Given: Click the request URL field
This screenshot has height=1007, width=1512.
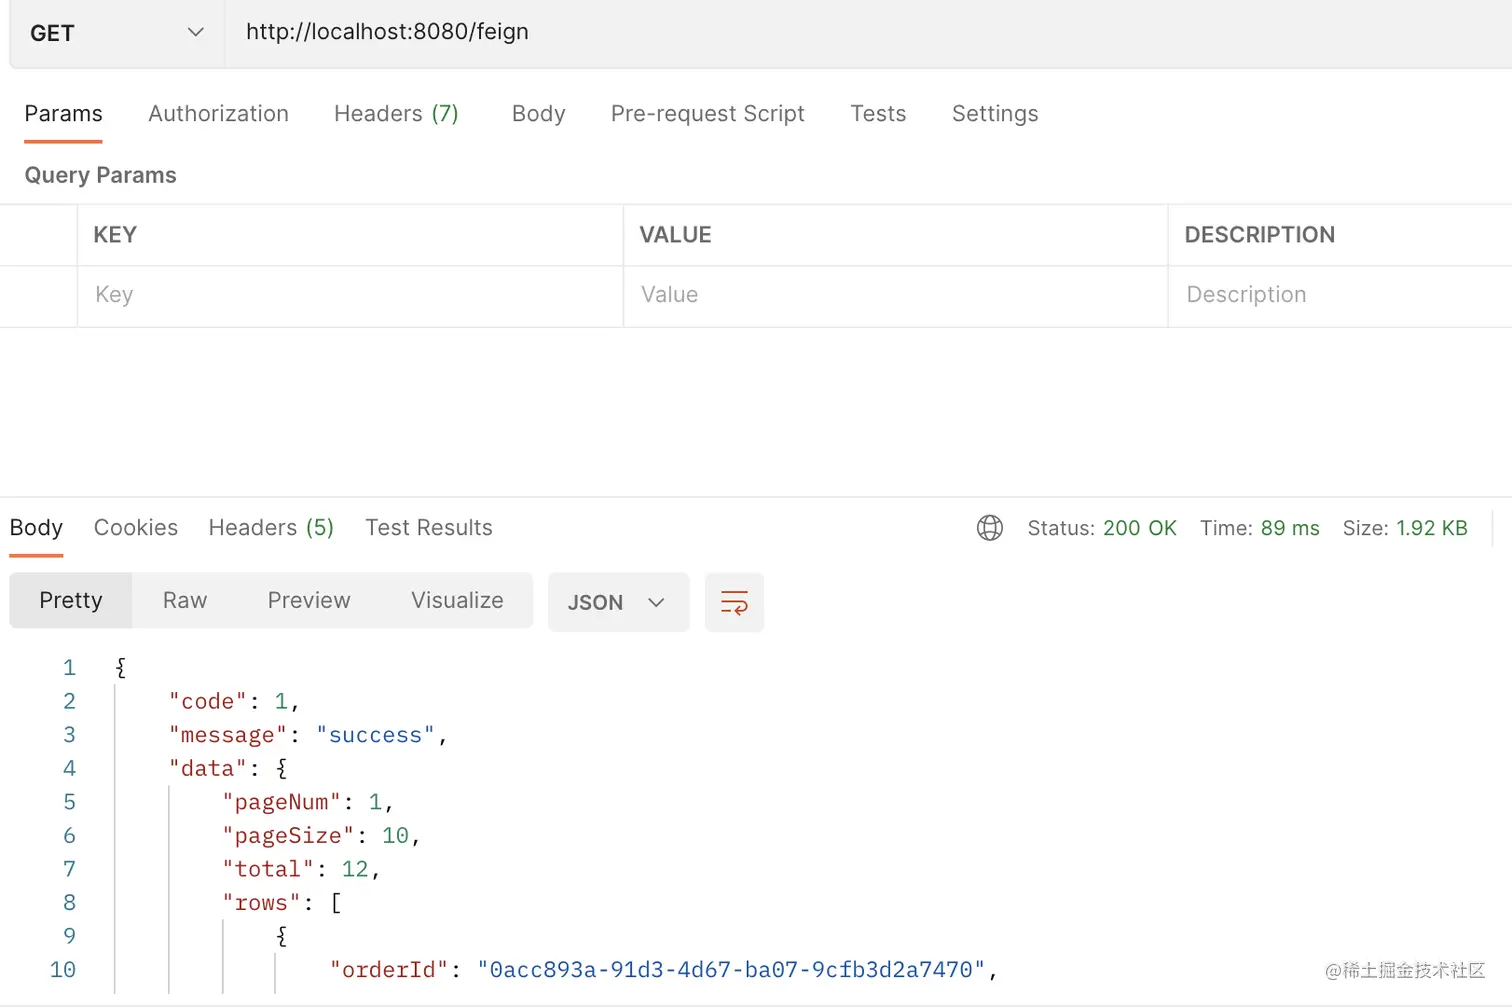Looking at the screenshot, I should pyautogui.click(x=868, y=33).
